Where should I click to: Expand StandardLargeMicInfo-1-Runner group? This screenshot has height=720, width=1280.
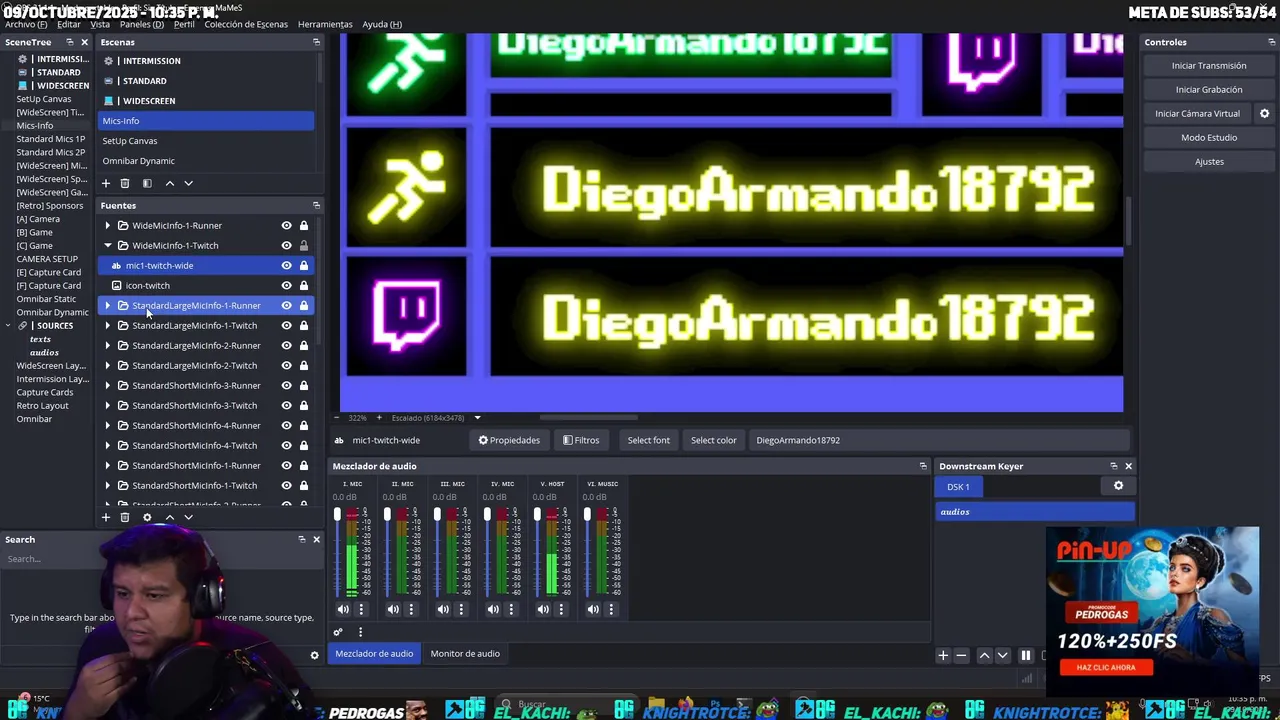point(108,305)
